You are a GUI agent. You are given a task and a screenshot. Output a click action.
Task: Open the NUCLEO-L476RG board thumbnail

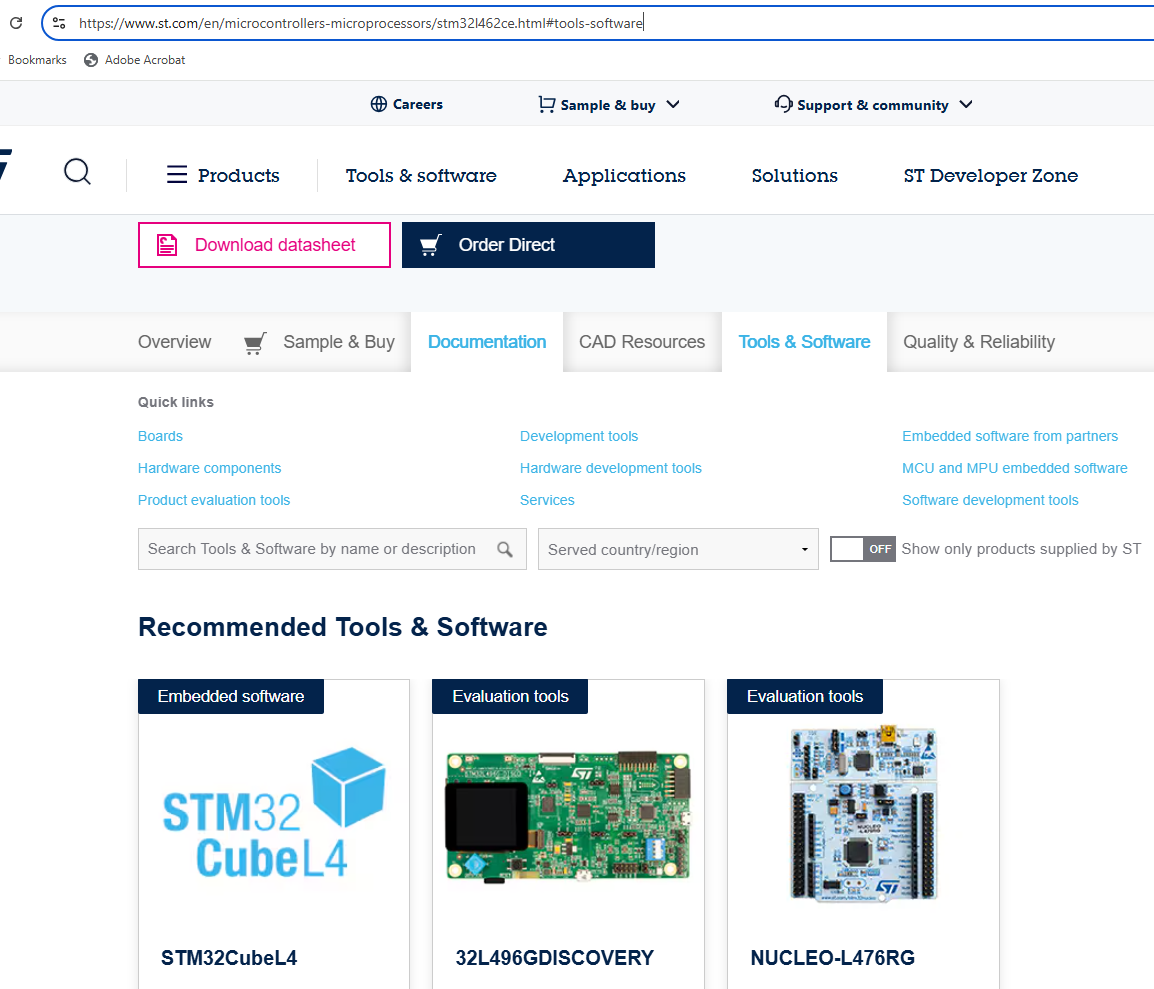[x=862, y=813]
